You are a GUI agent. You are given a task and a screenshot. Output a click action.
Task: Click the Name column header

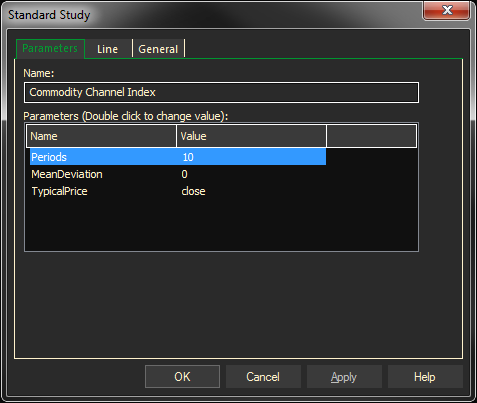pyautogui.click(x=101, y=136)
